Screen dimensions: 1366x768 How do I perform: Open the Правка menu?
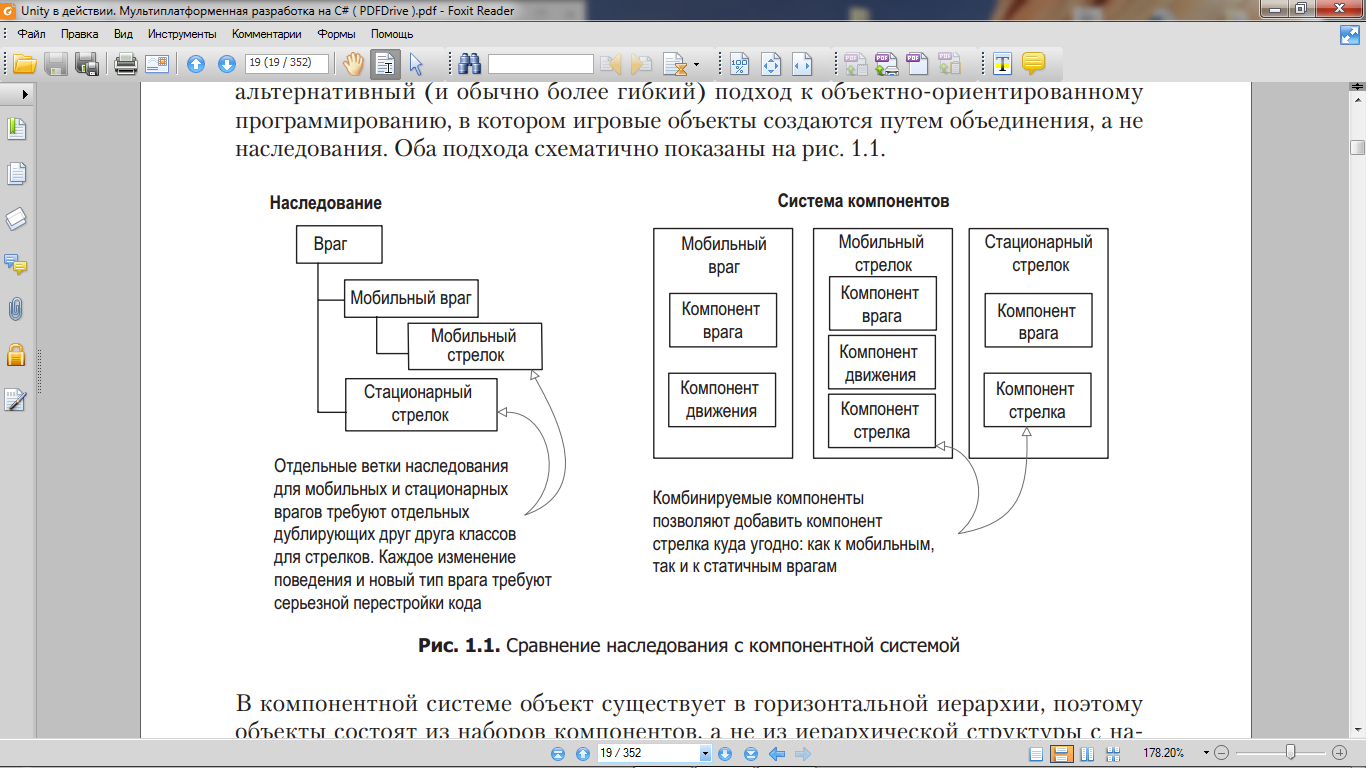(79, 33)
